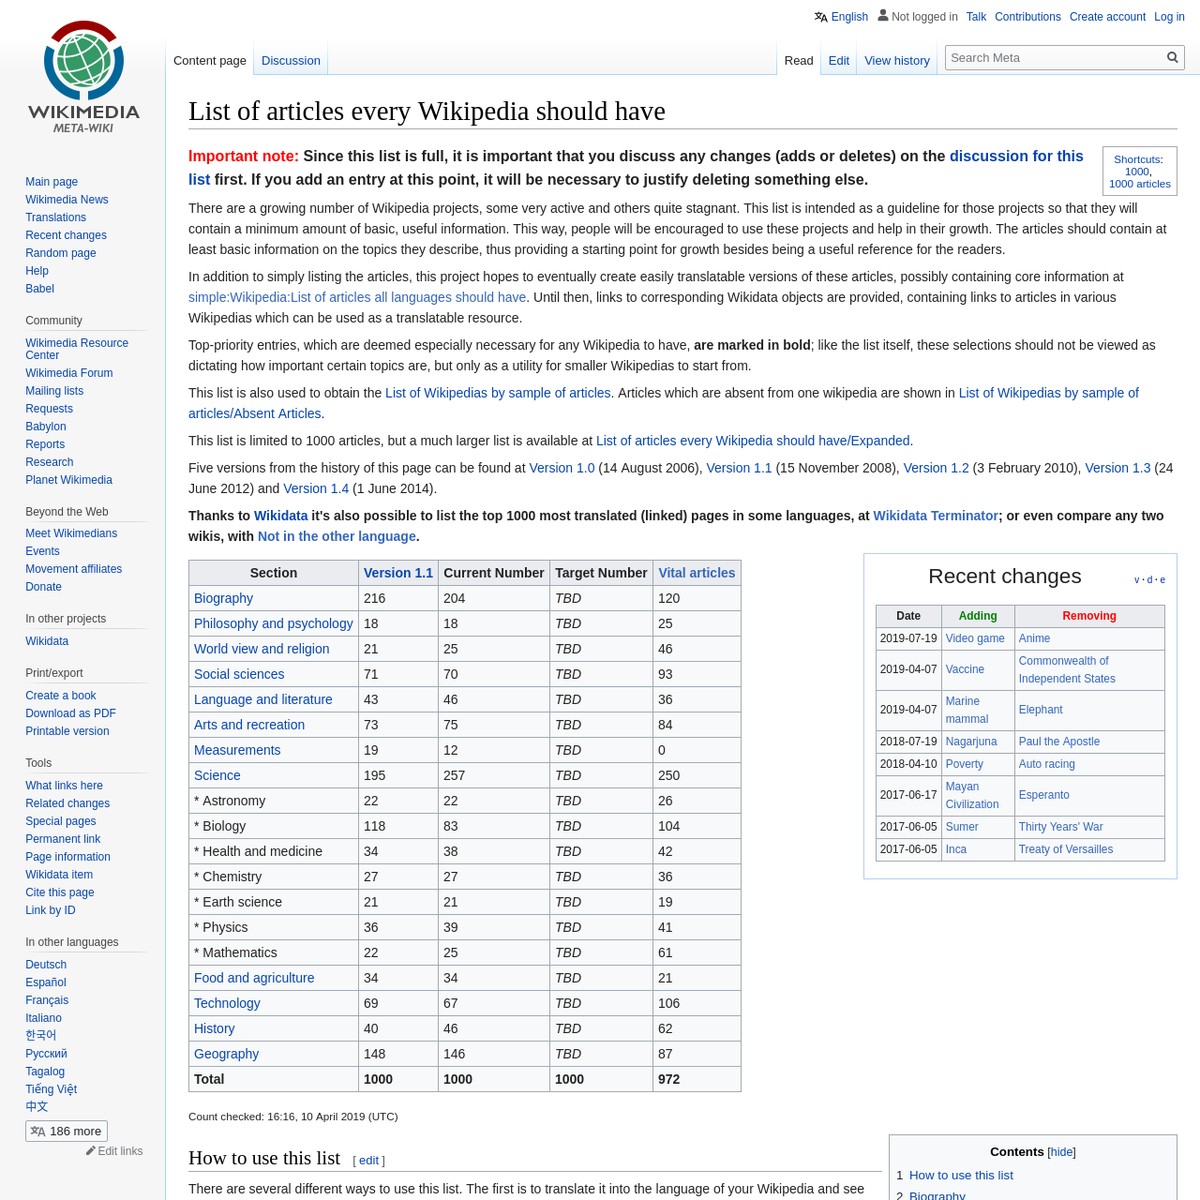This screenshot has height=1200, width=1200.
Task: Click the Vital articles column header link
Action: click(697, 573)
